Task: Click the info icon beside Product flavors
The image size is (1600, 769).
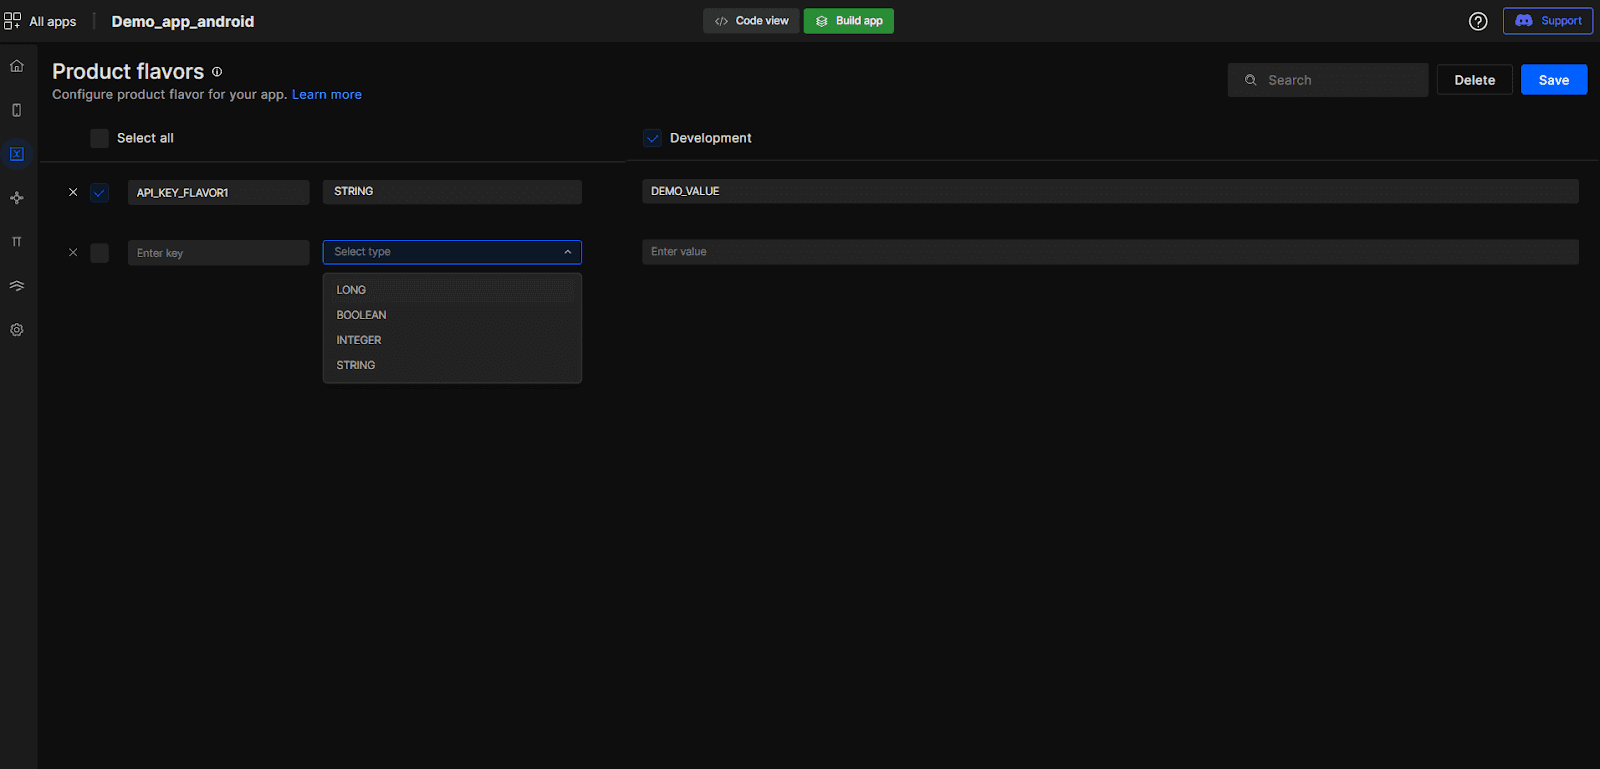Action: coord(217,72)
